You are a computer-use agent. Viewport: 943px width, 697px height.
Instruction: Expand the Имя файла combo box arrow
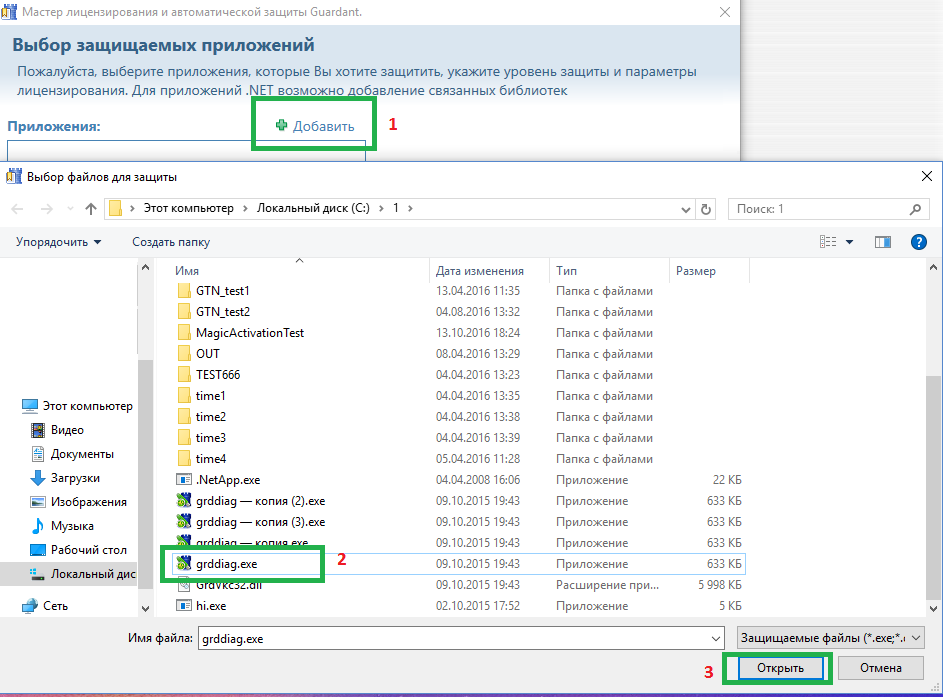coord(714,637)
